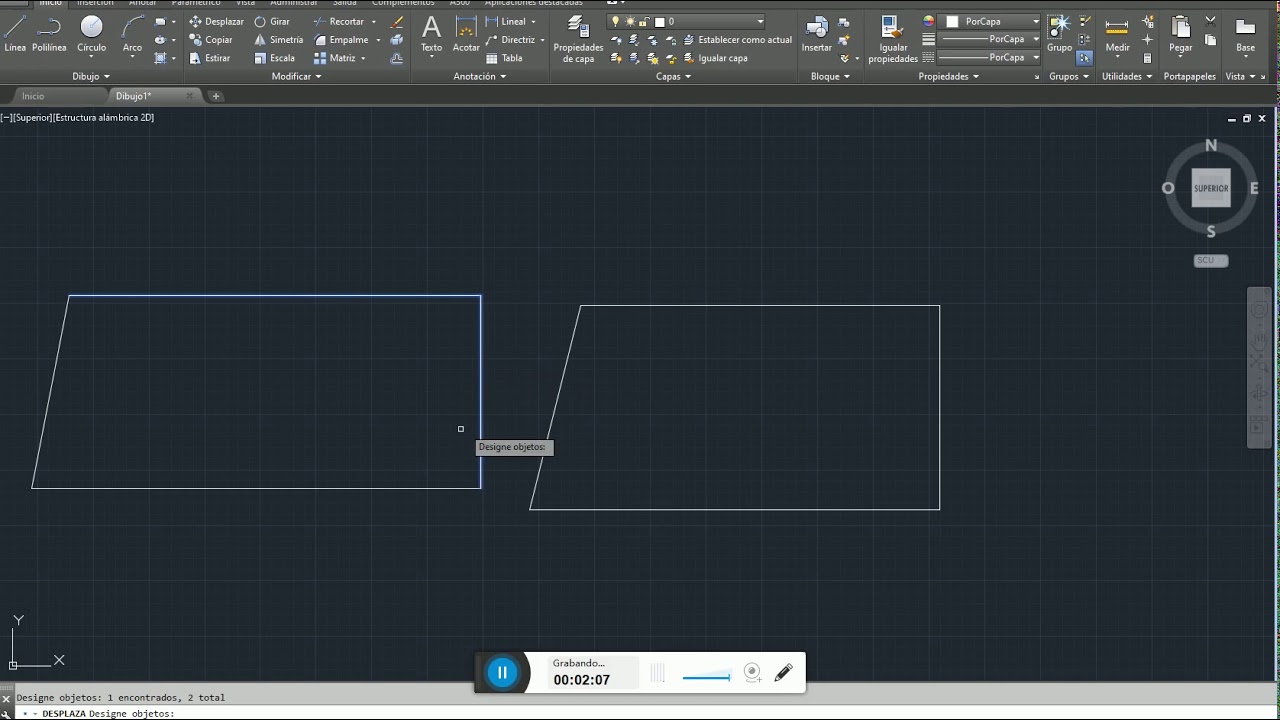Expand the Modificar panel
Viewport: 1280px width, 720px height.
coord(297,76)
